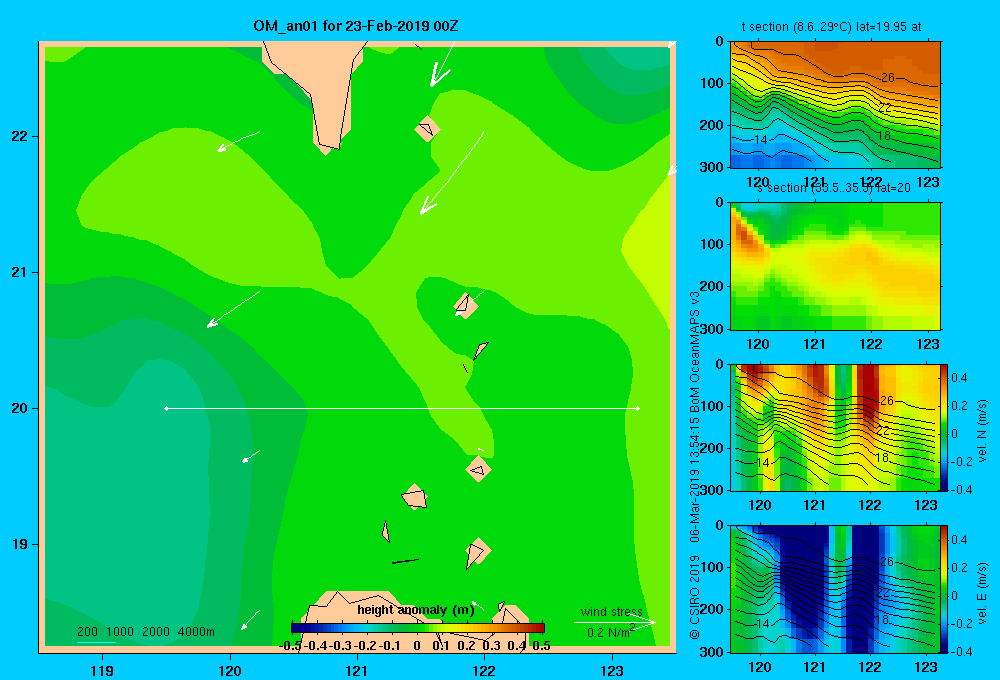Click the bathymetry legend '200 1000 2000 4000m'
Viewport: 1000px width, 680px height.
pos(146,632)
